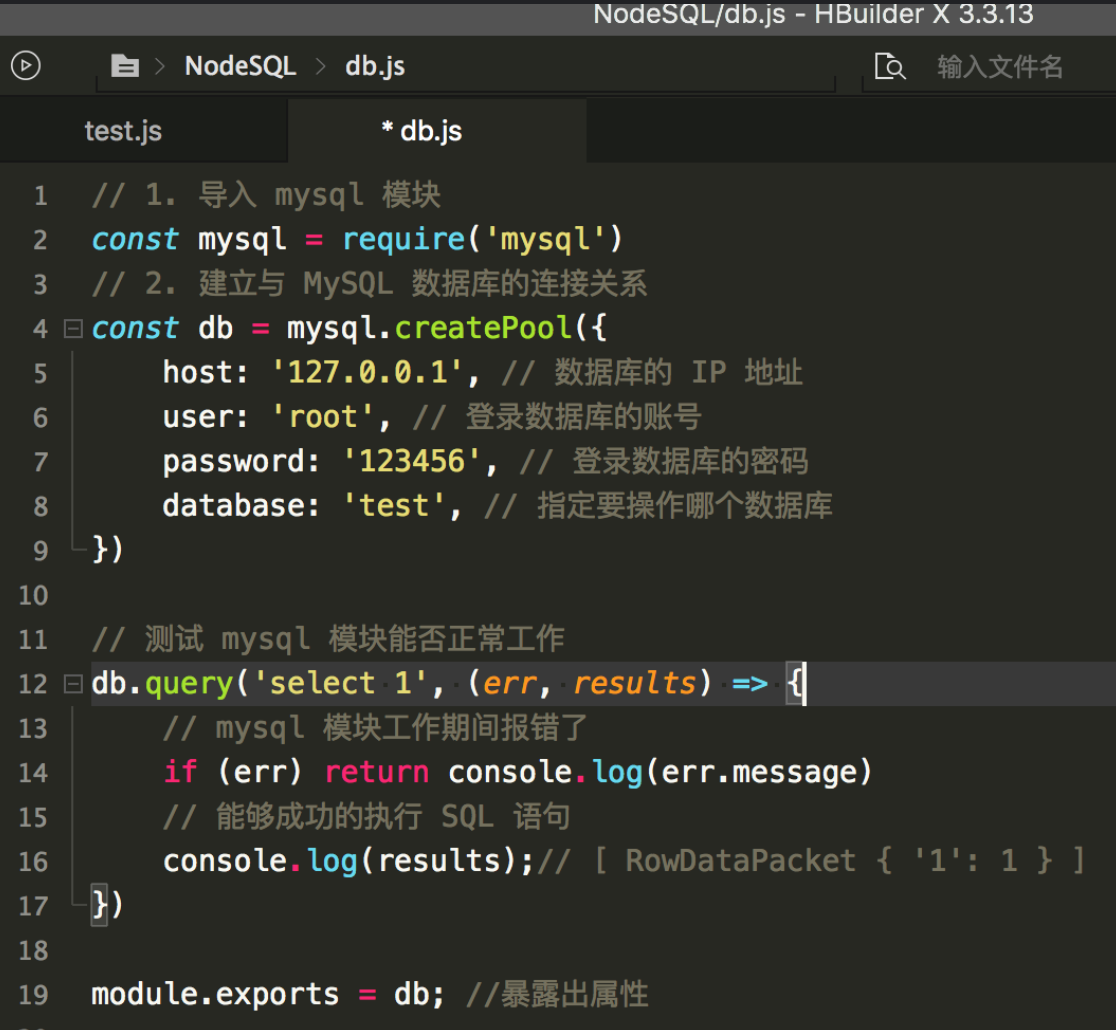This screenshot has height=1030, width=1116.
Task: Click chevron after the folder icon
Action: coord(160,66)
